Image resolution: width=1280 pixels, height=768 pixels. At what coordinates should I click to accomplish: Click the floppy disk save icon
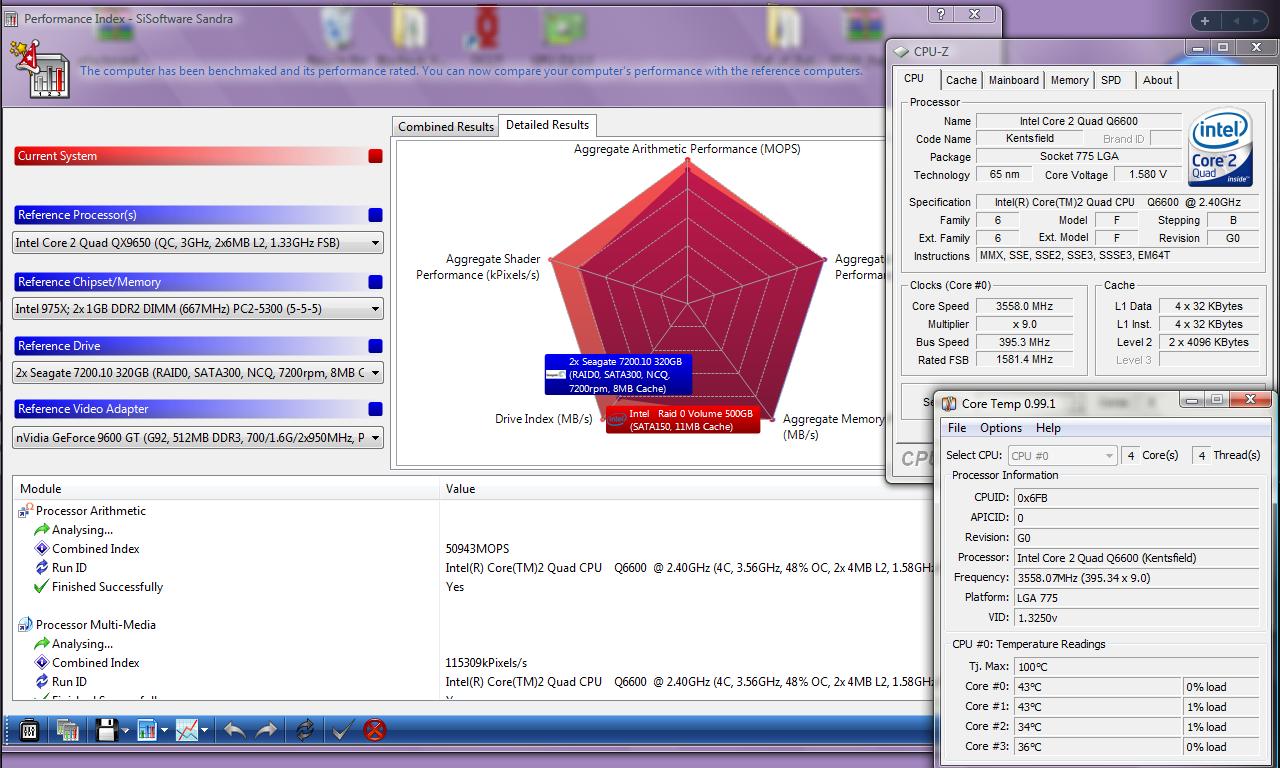click(x=107, y=730)
